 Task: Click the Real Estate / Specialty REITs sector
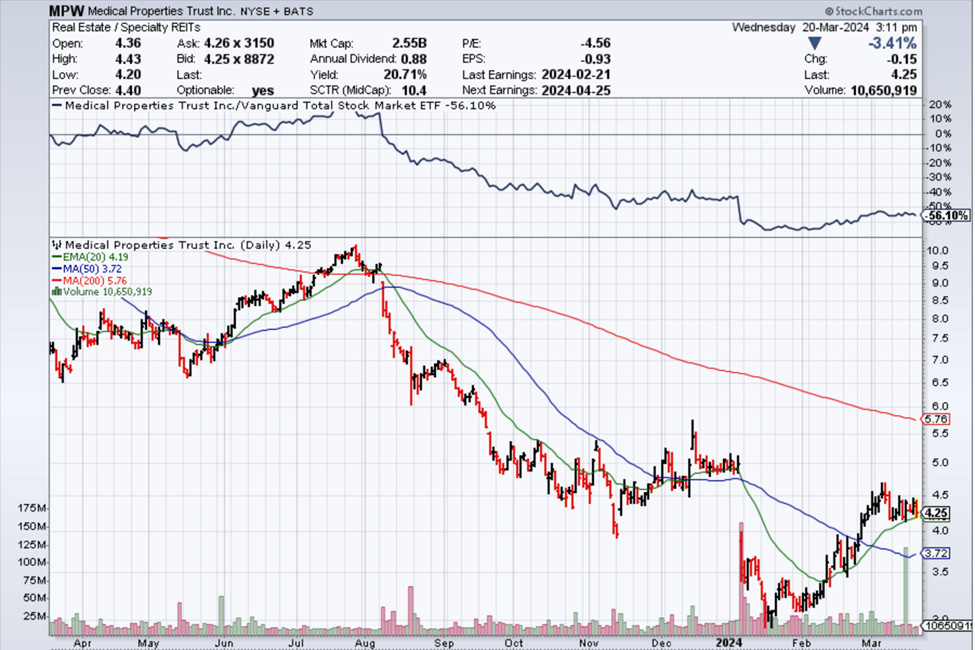[x=126, y=27]
